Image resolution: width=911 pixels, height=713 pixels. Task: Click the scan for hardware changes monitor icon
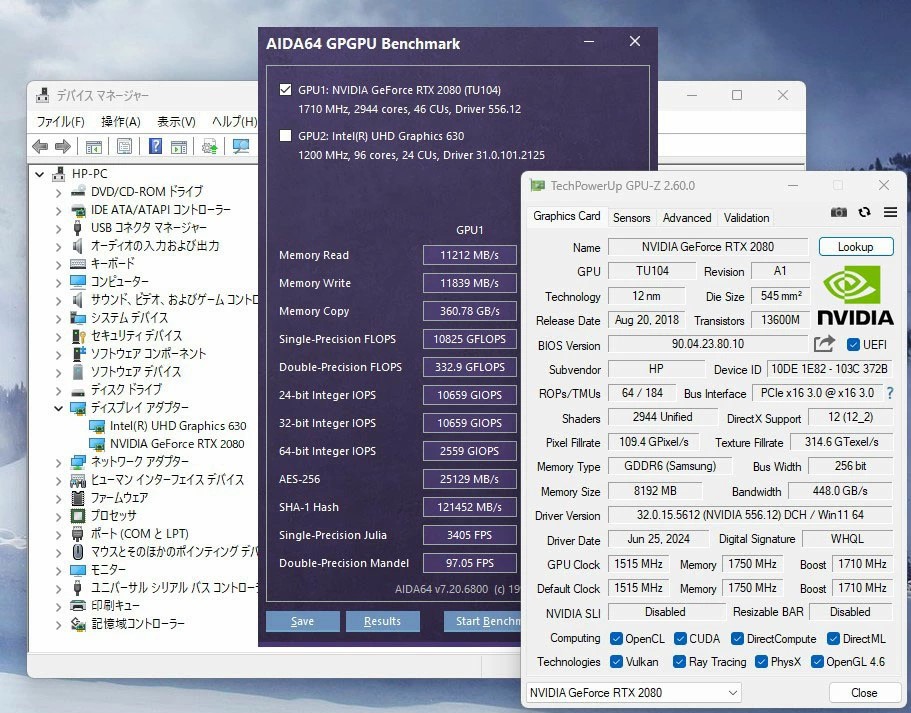[240, 146]
